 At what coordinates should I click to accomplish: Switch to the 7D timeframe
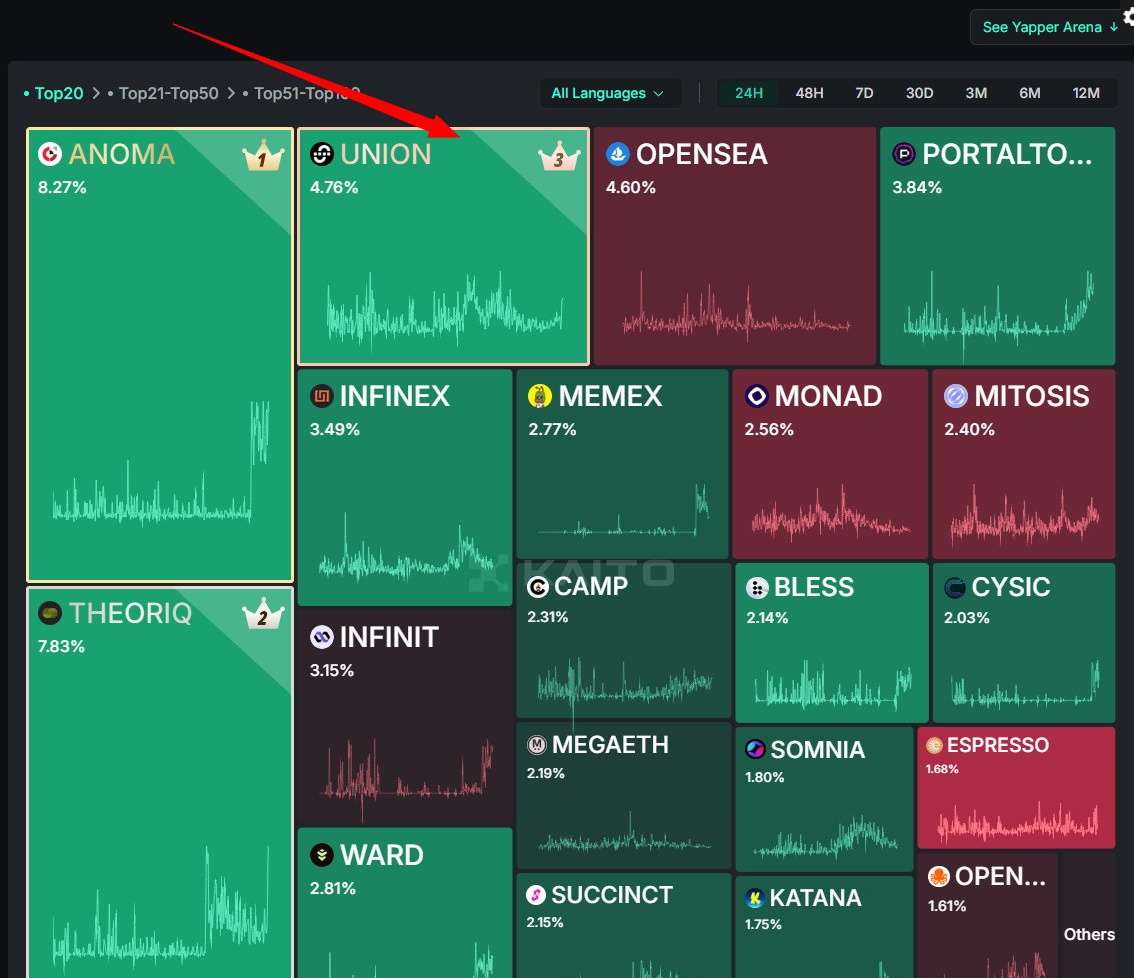864,93
